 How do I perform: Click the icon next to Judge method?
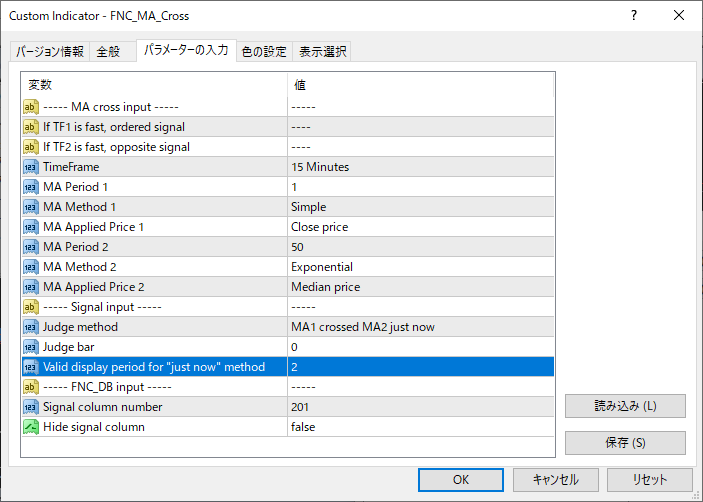30,327
